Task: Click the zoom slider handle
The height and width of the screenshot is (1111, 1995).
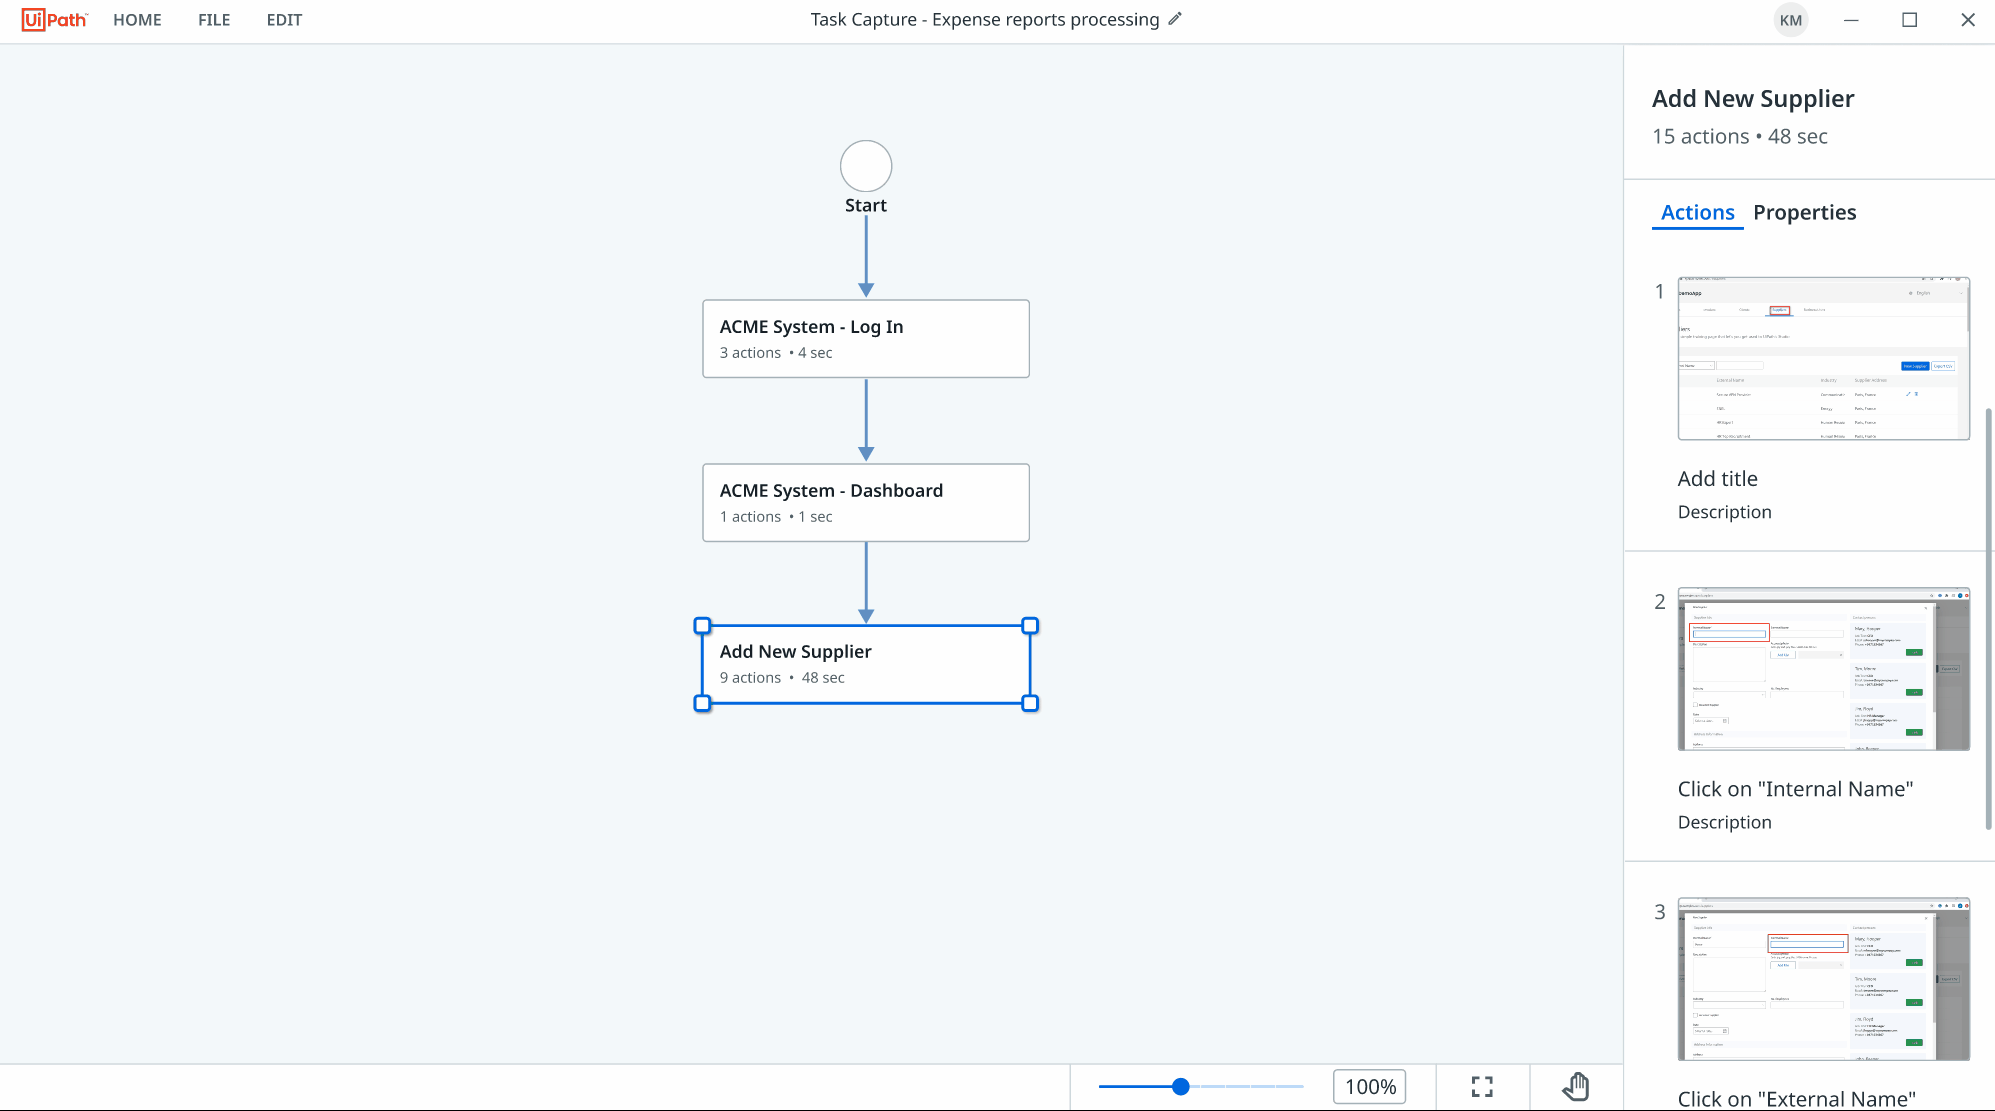Action: [x=1181, y=1086]
